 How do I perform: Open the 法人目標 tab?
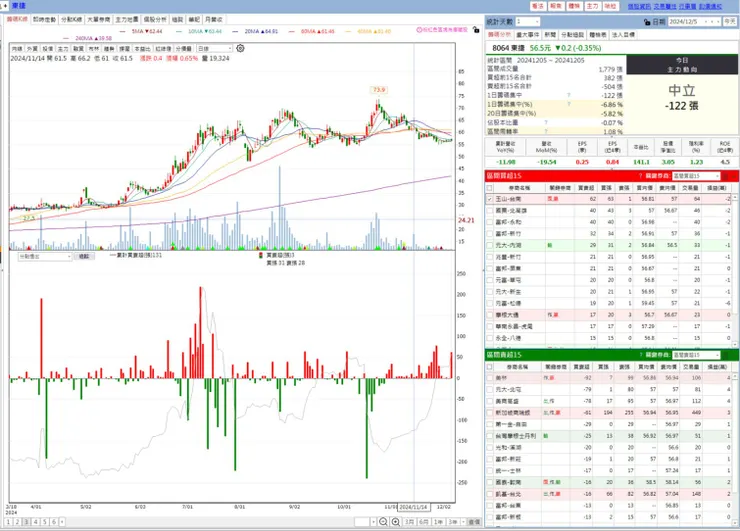(623, 35)
